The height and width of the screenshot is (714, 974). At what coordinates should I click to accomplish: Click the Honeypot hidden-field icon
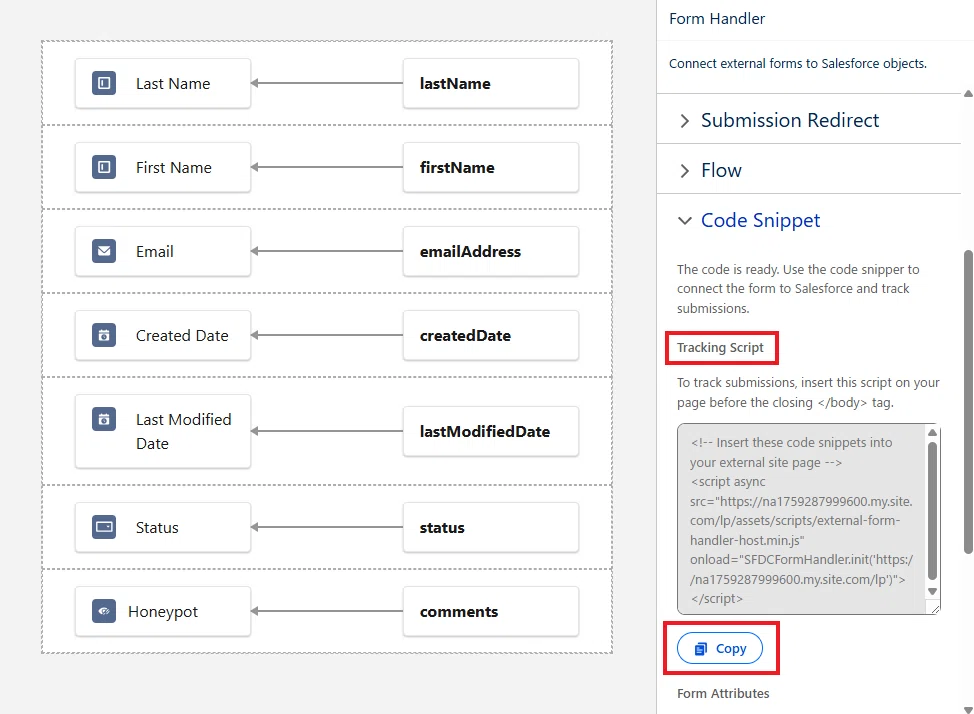tap(104, 611)
